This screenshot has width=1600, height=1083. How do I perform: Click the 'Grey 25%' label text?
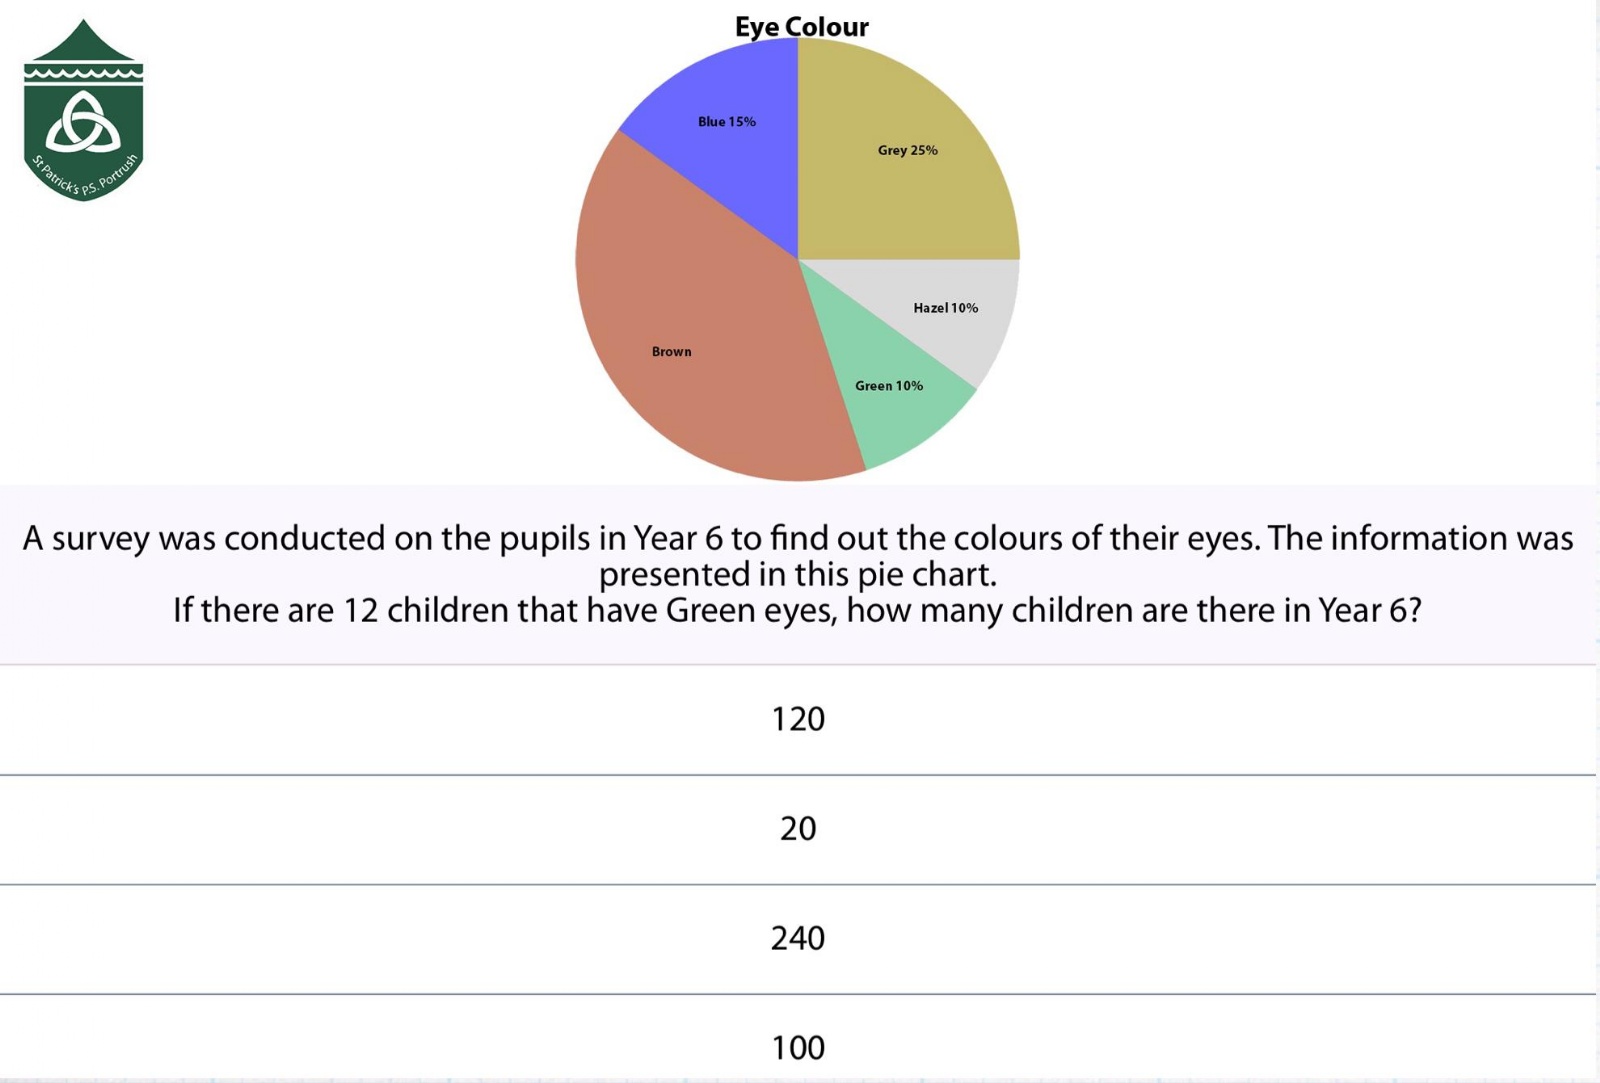tap(907, 150)
